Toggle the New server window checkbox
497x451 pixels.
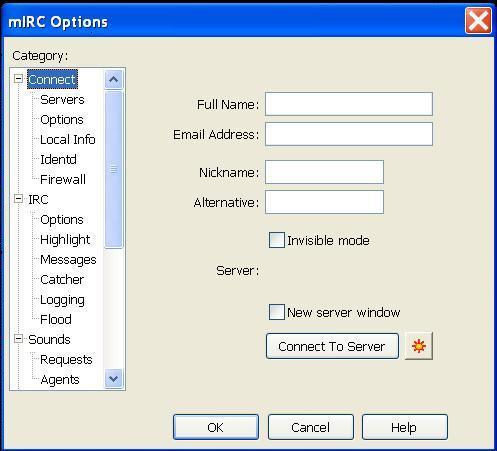[x=277, y=312]
